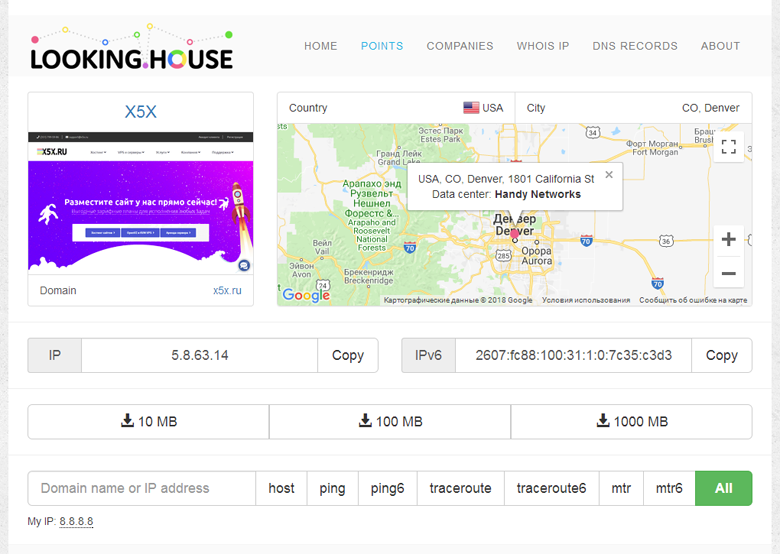The width and height of the screenshot is (780, 554).
Task: Click the IP label cell
Action: 55,356
